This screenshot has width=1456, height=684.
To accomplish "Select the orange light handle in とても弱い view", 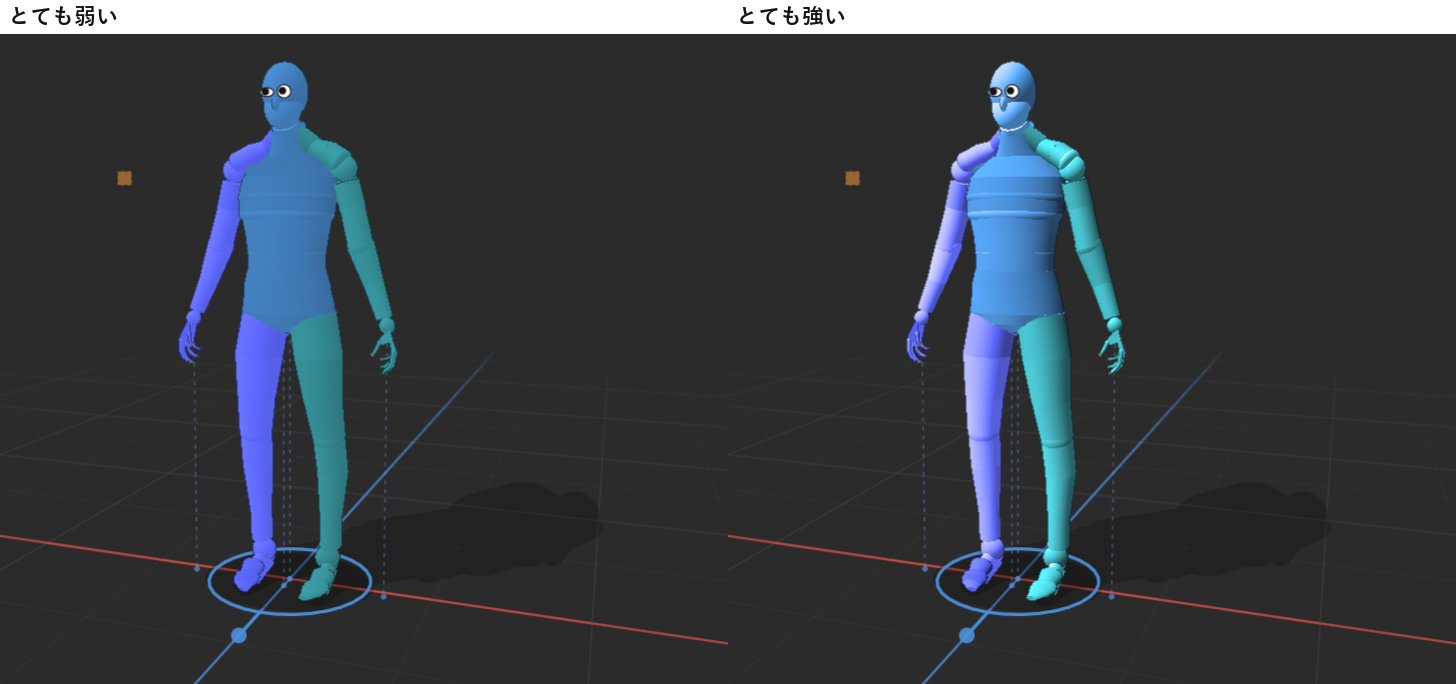I will pos(124,178).
